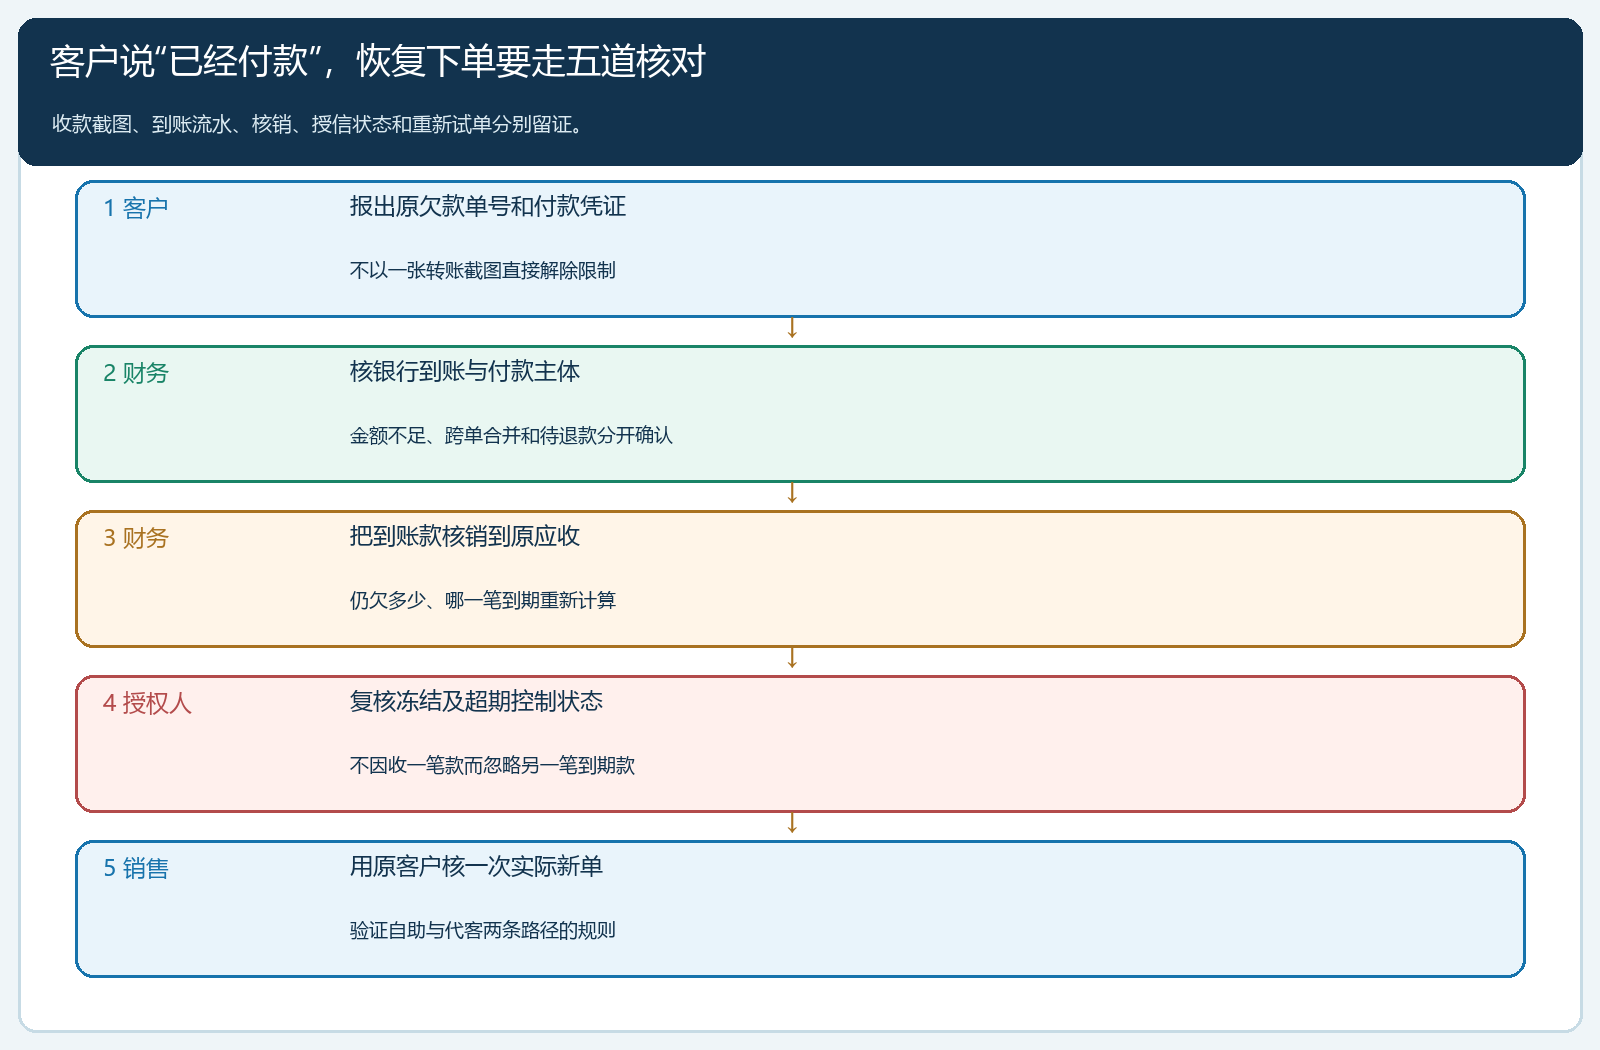Click the note 不以一张转账截图直接解除限制

483,270
